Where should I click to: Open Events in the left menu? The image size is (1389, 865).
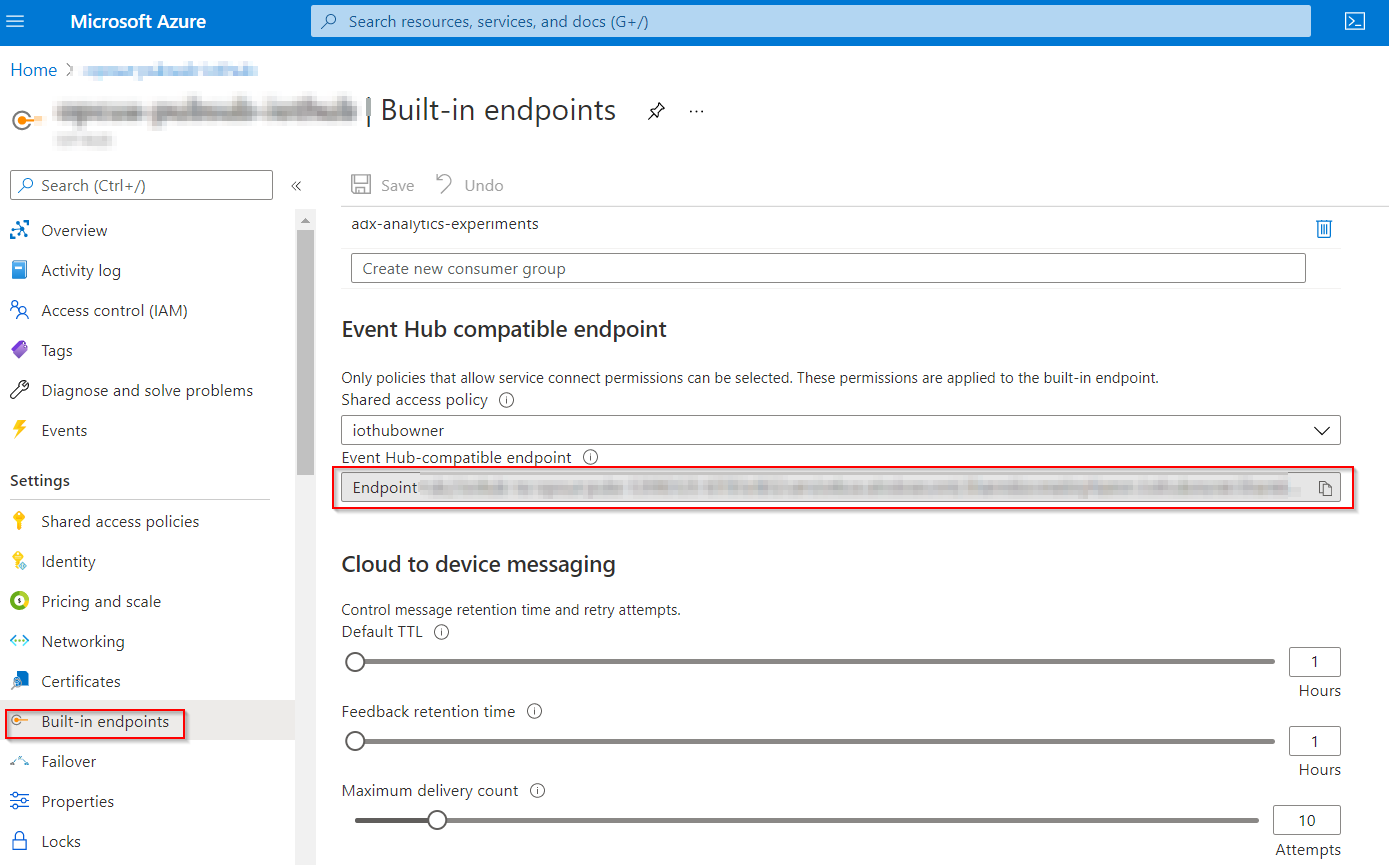tap(64, 430)
